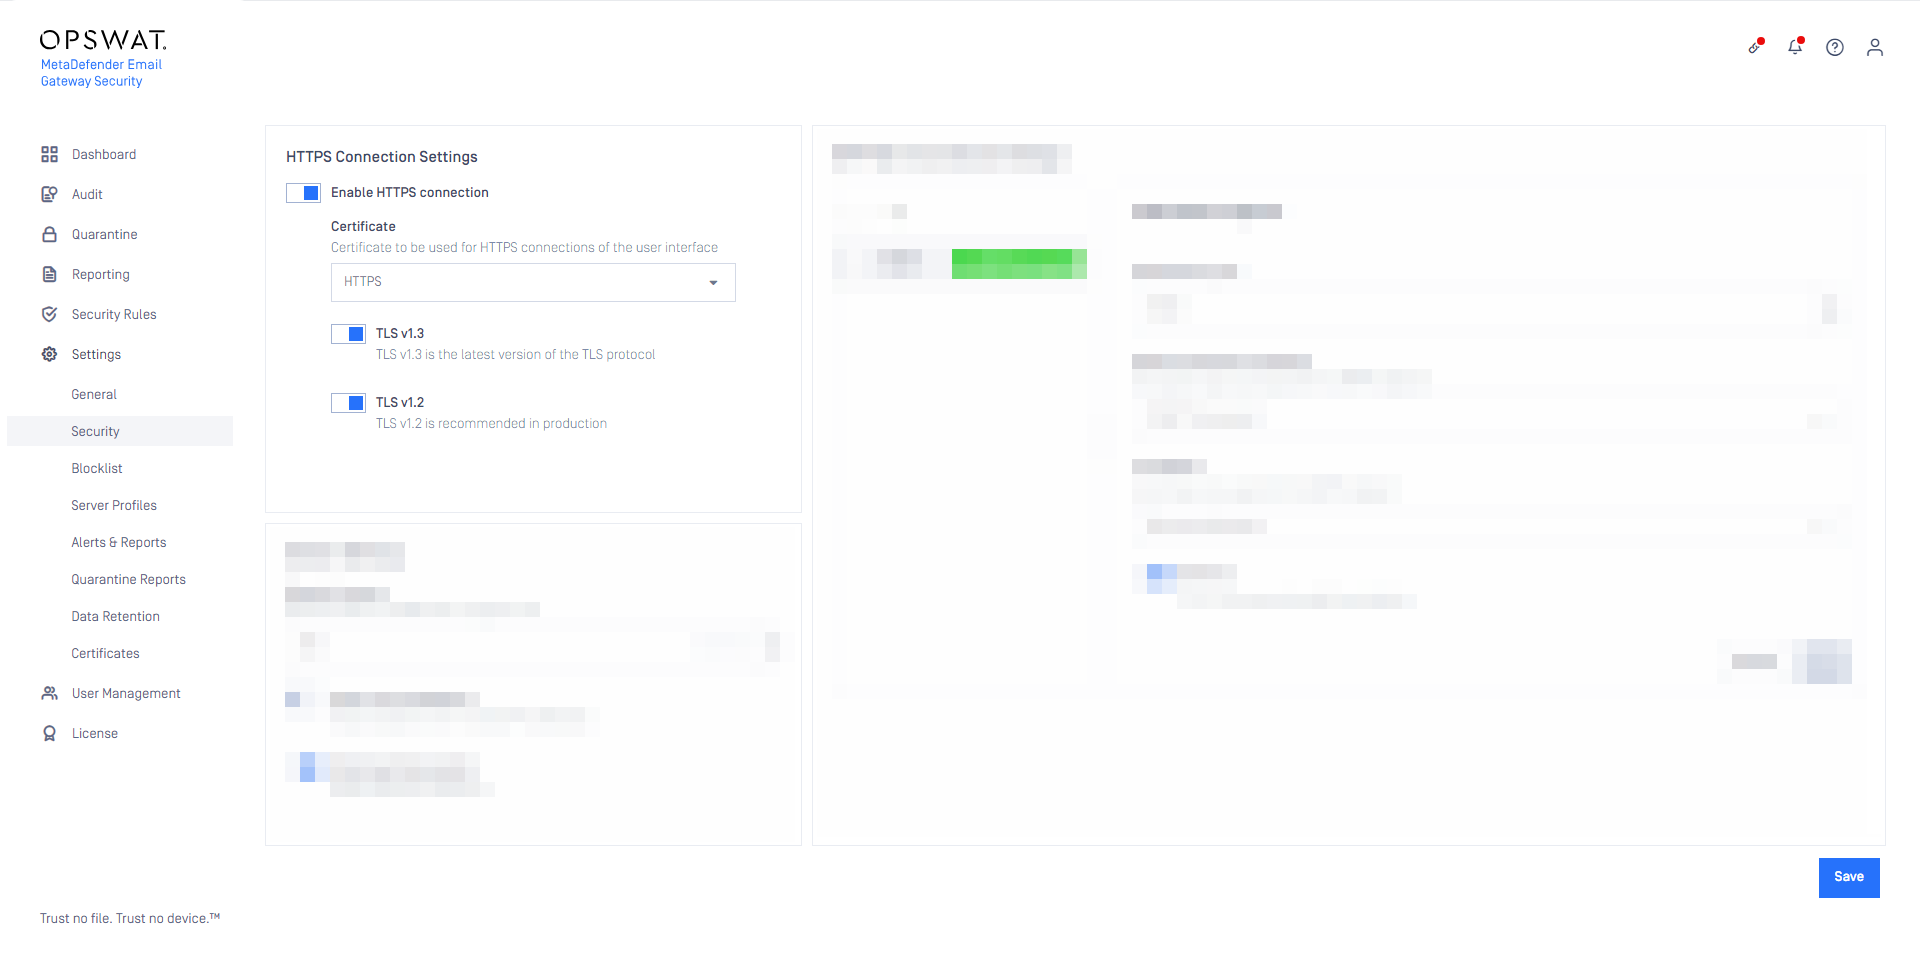The width and height of the screenshot is (1920, 955).
Task: Click the link status icon in header
Action: click(x=1756, y=46)
